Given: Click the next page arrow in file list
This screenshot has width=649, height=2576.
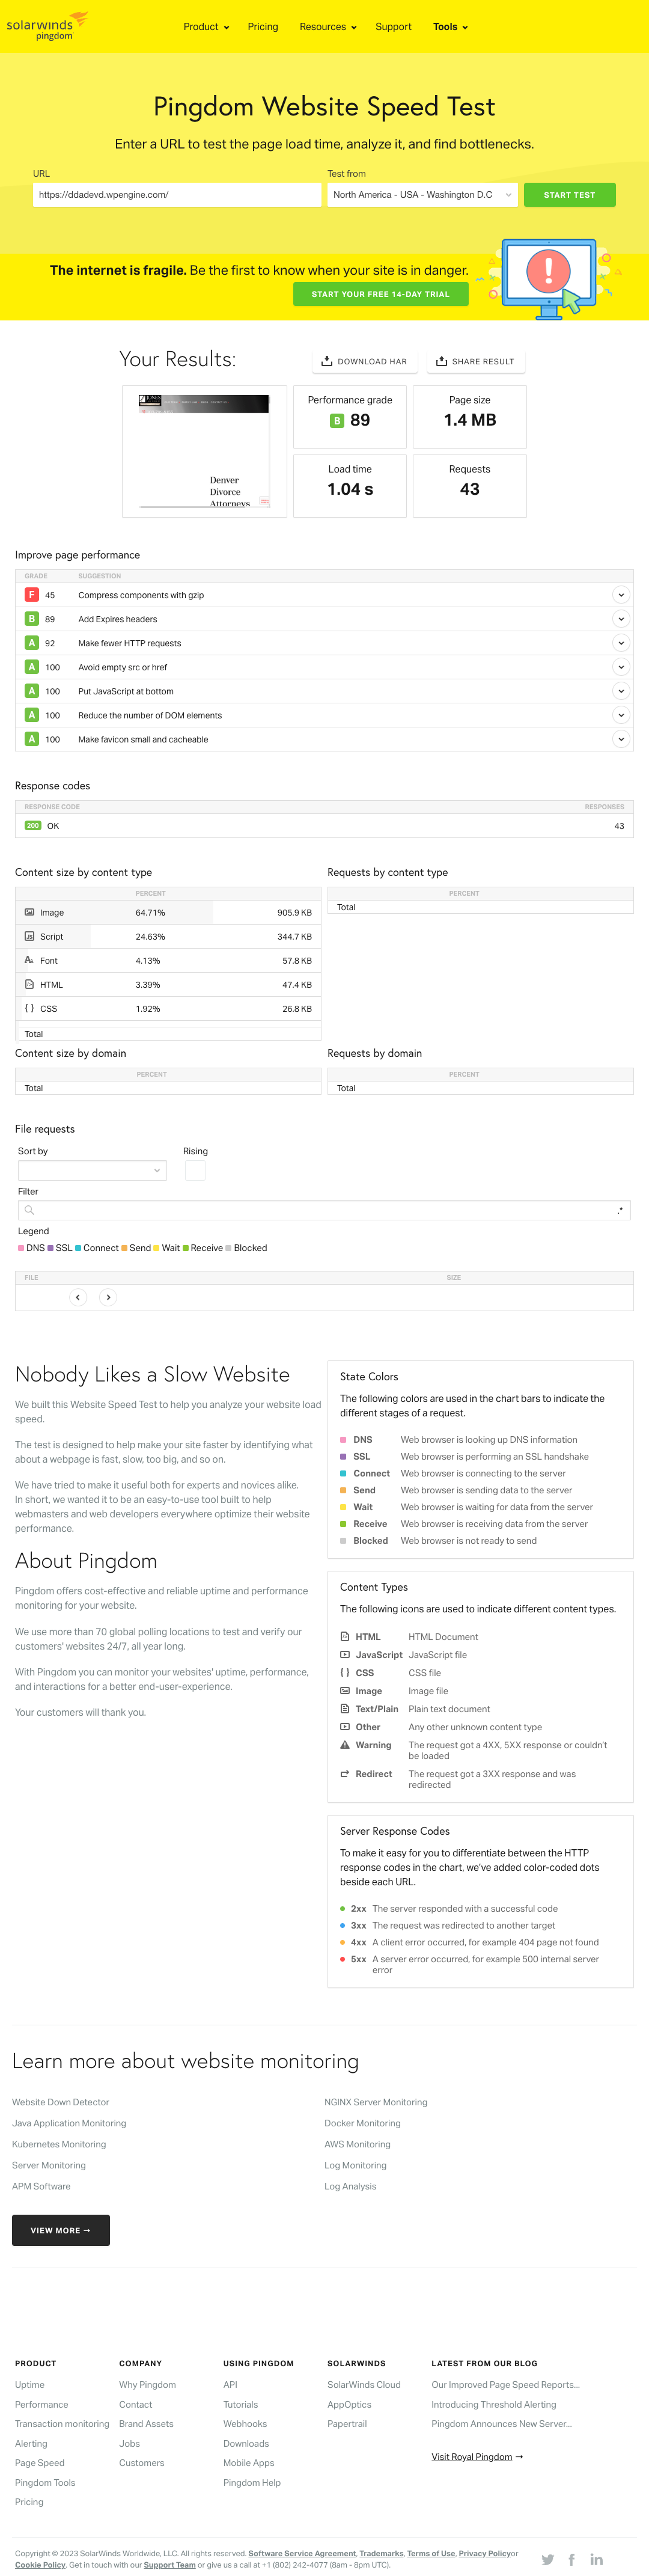Looking at the screenshot, I should pos(108,1297).
